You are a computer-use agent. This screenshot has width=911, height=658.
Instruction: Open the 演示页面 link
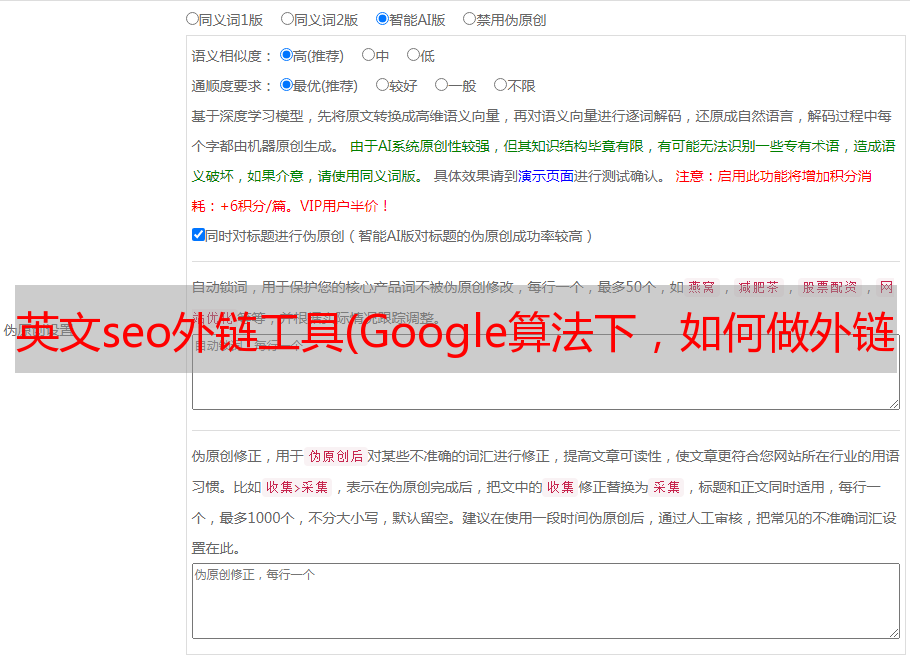point(546,176)
